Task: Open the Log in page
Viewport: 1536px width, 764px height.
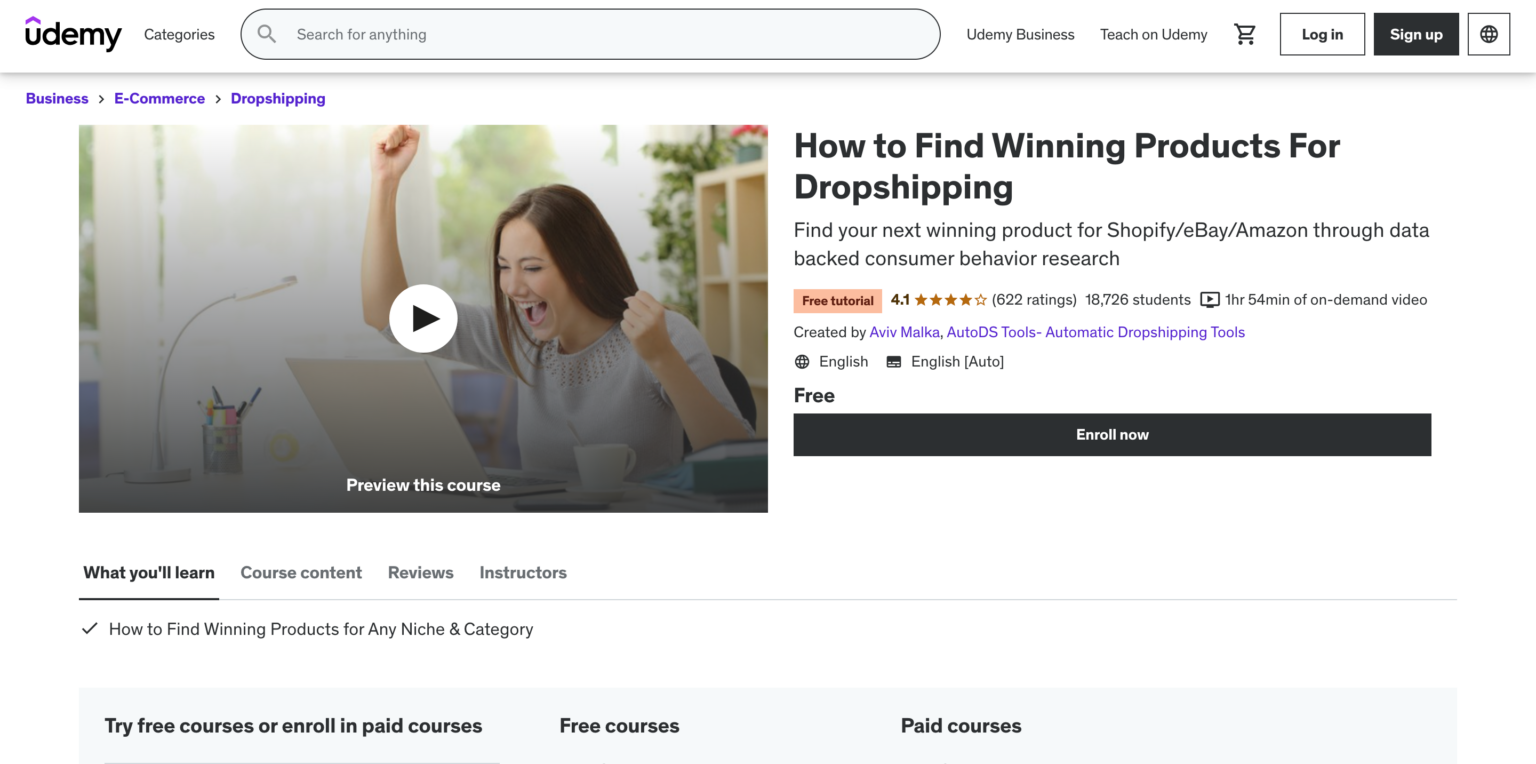Action: pyautogui.click(x=1322, y=33)
